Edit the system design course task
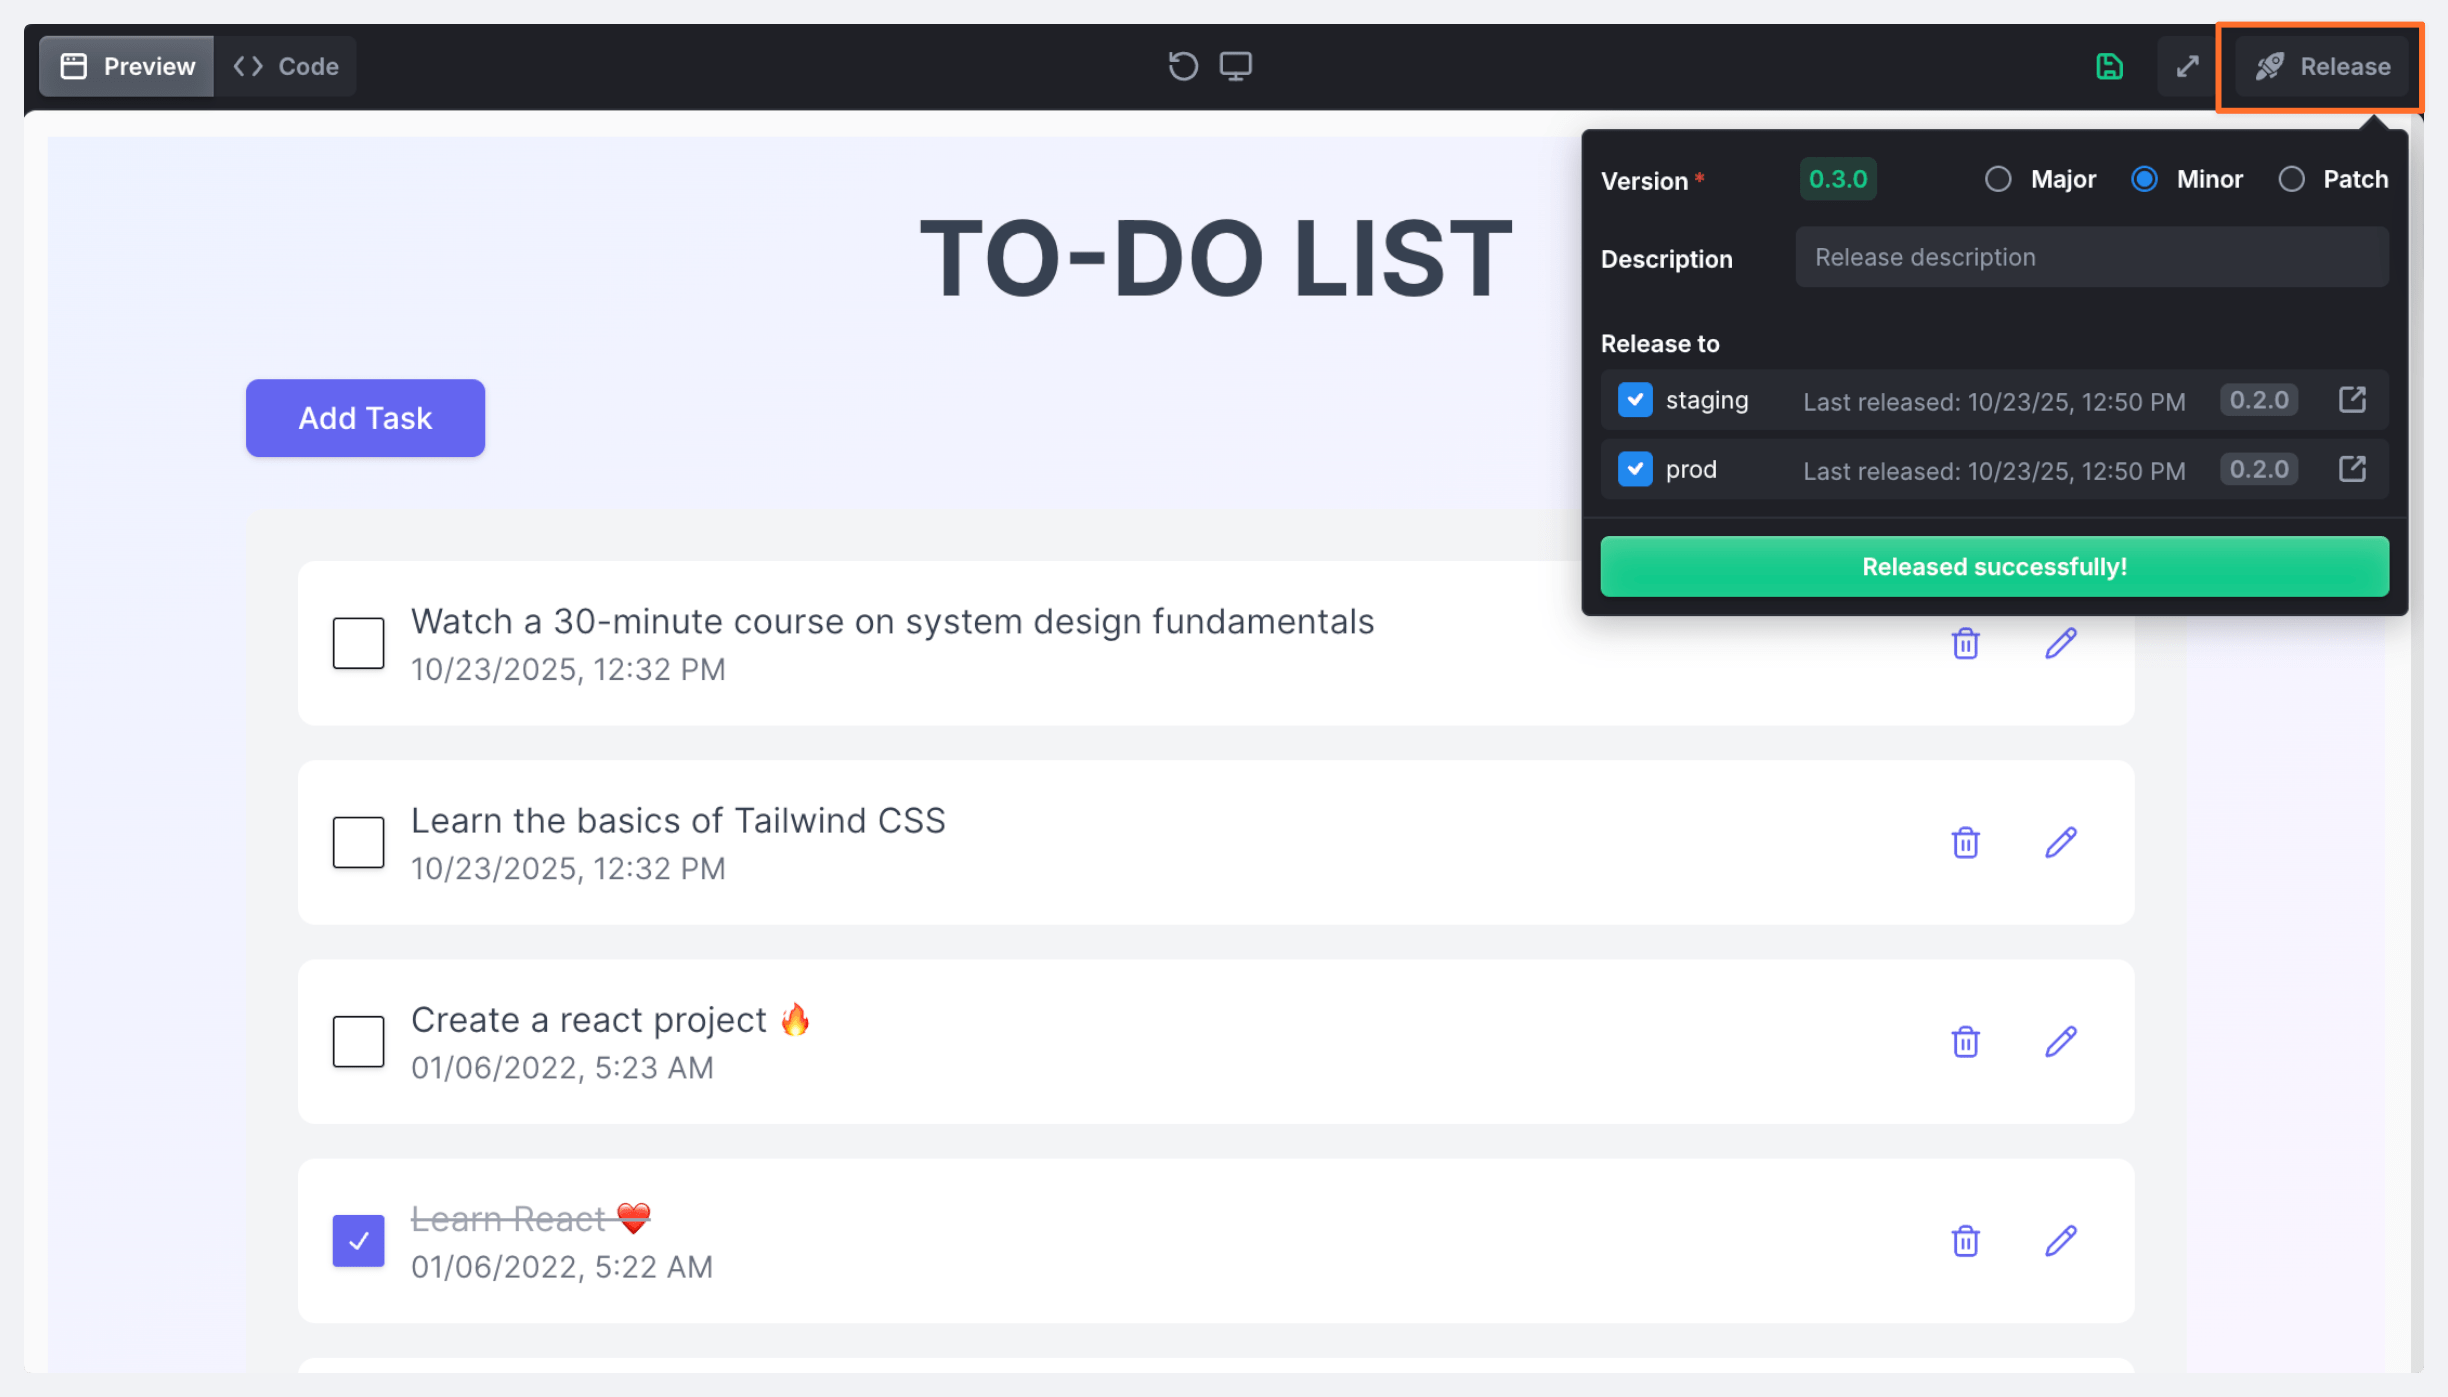 (2060, 644)
